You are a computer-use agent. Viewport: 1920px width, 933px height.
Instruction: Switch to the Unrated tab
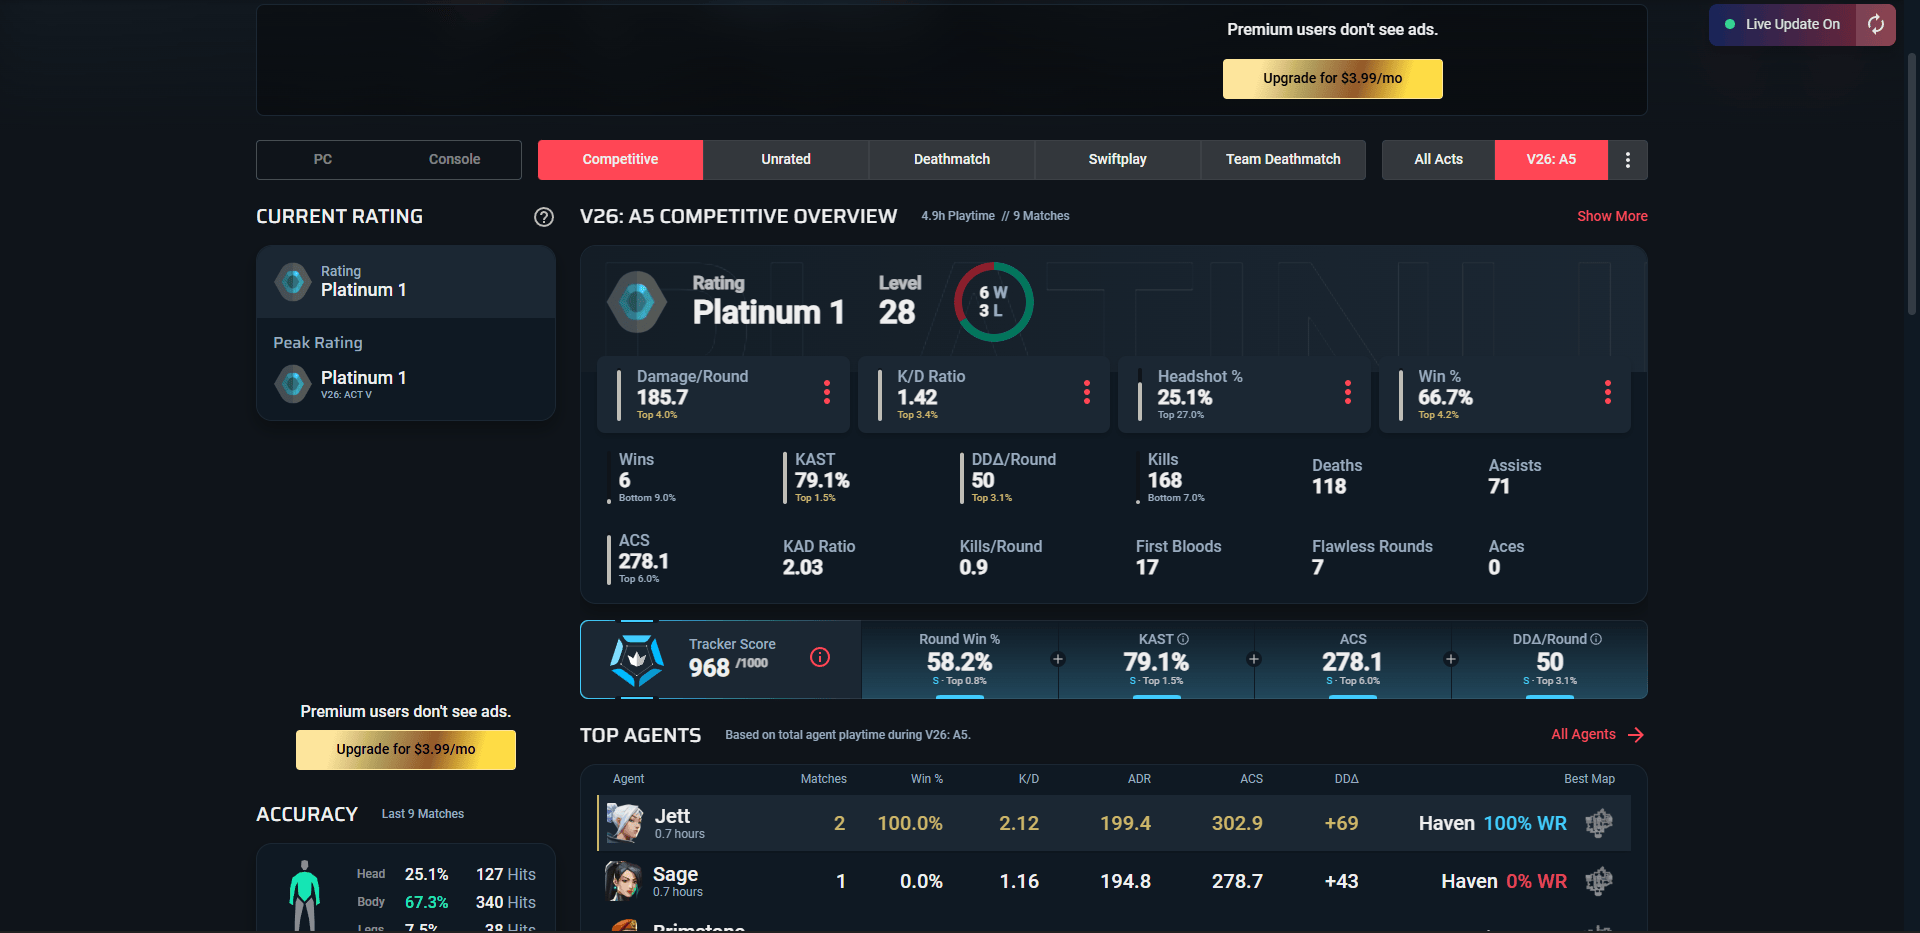[x=786, y=160]
